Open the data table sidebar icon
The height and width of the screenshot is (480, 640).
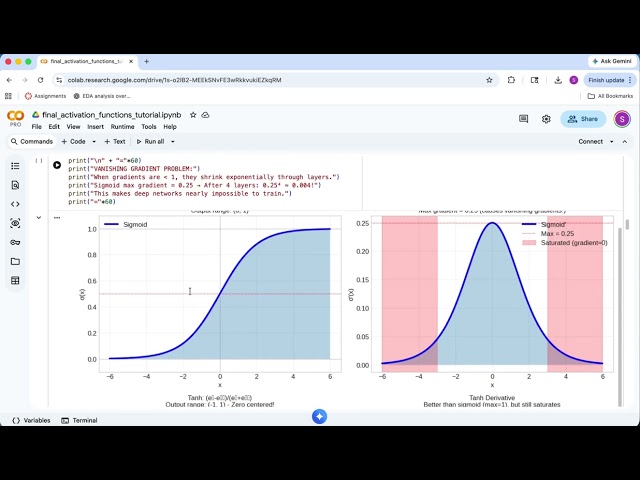click(15, 280)
